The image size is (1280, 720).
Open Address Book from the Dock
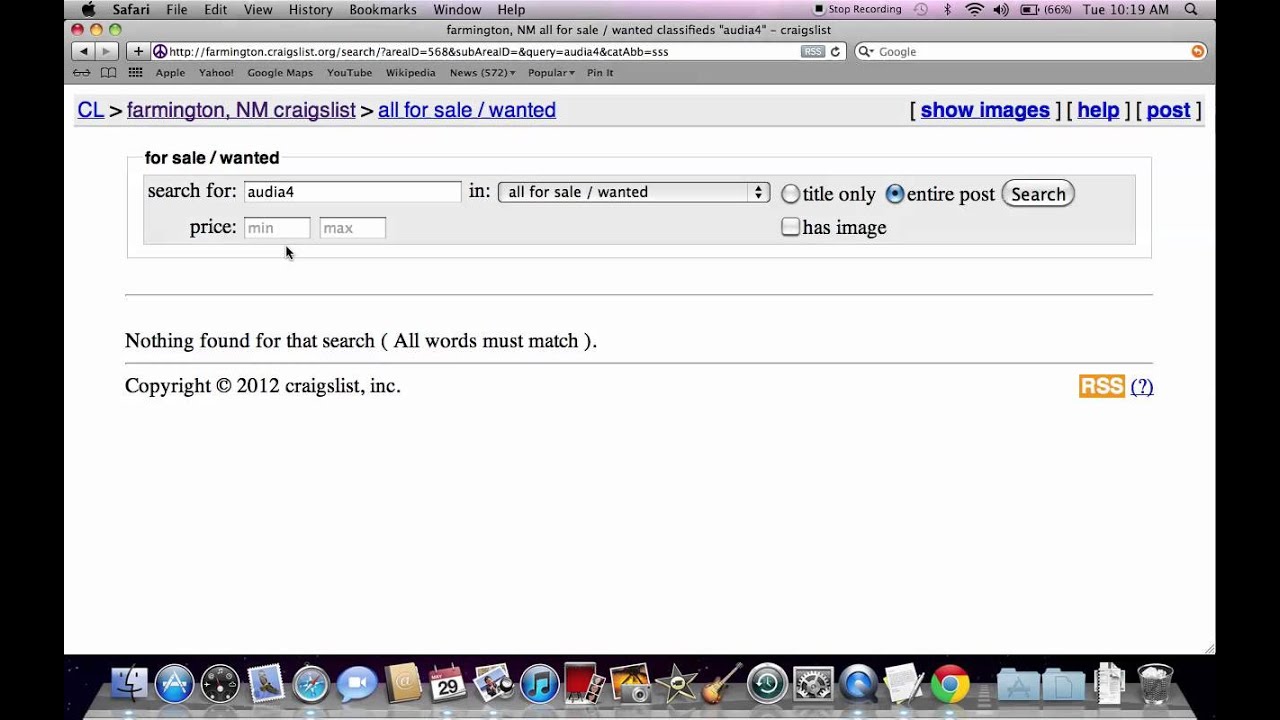pyautogui.click(x=403, y=684)
